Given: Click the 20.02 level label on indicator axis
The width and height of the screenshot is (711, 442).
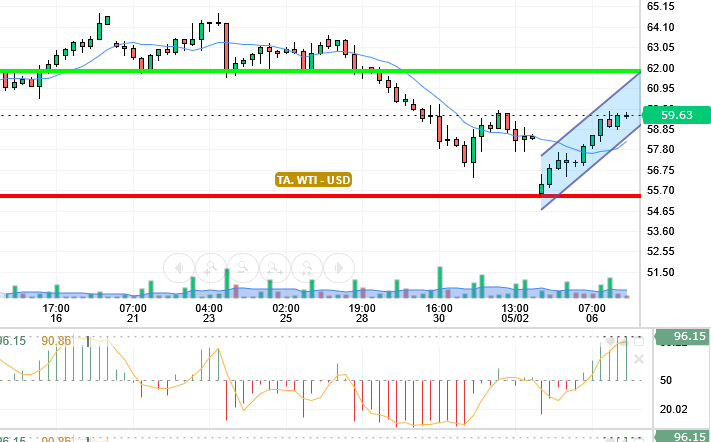Looking at the screenshot, I should tap(673, 409).
